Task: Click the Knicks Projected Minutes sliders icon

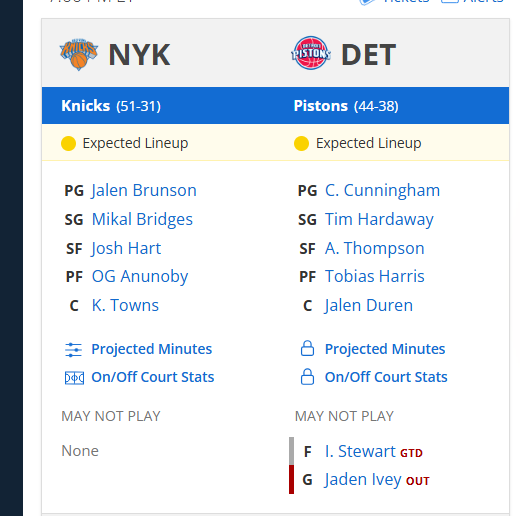Action: pyautogui.click(x=73, y=350)
